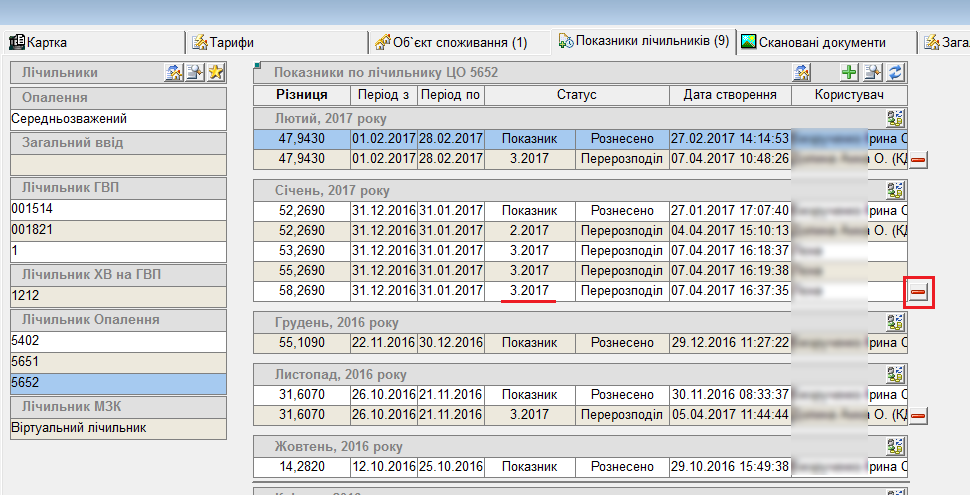The image size is (970, 495).
Task: Click the group icon for Грудень, 2016 року
Action: click(x=895, y=322)
